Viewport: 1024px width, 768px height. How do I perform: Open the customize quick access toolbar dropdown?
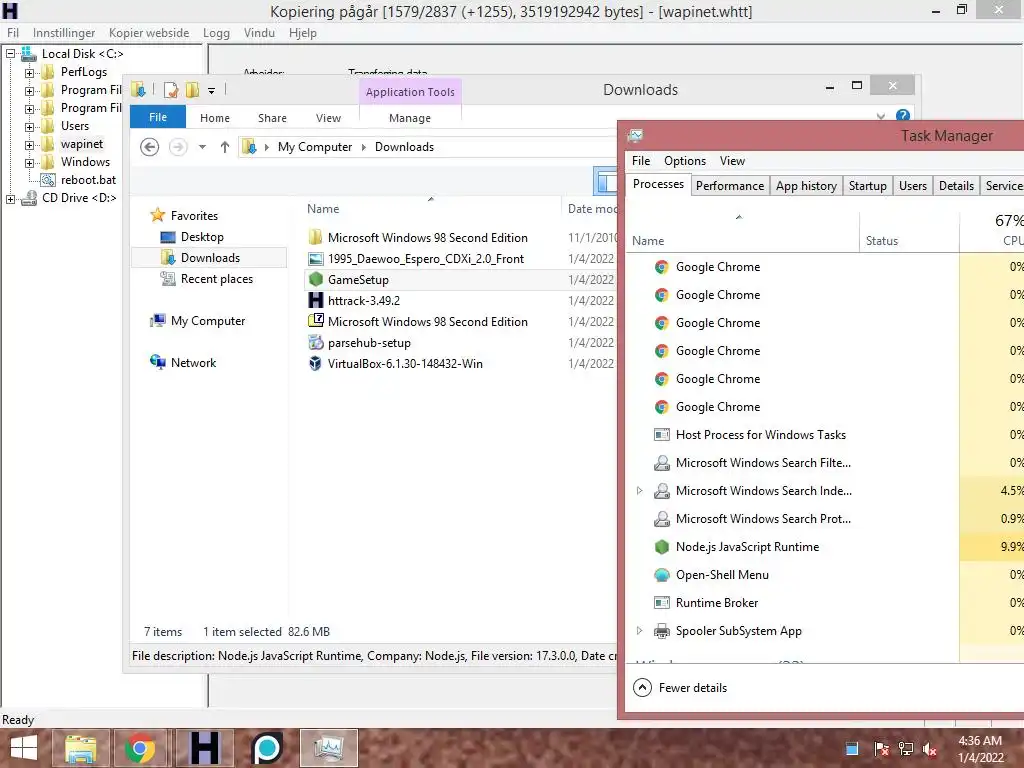click(x=212, y=91)
